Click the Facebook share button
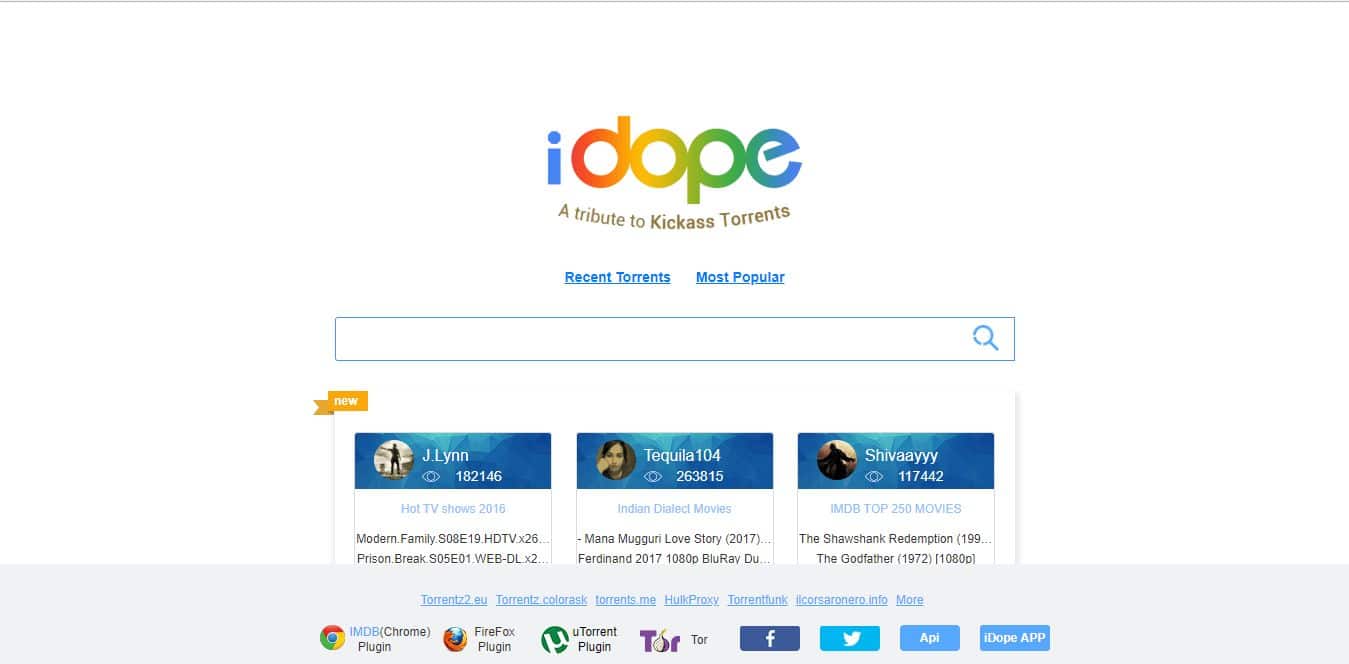The image size is (1349, 664). point(770,638)
